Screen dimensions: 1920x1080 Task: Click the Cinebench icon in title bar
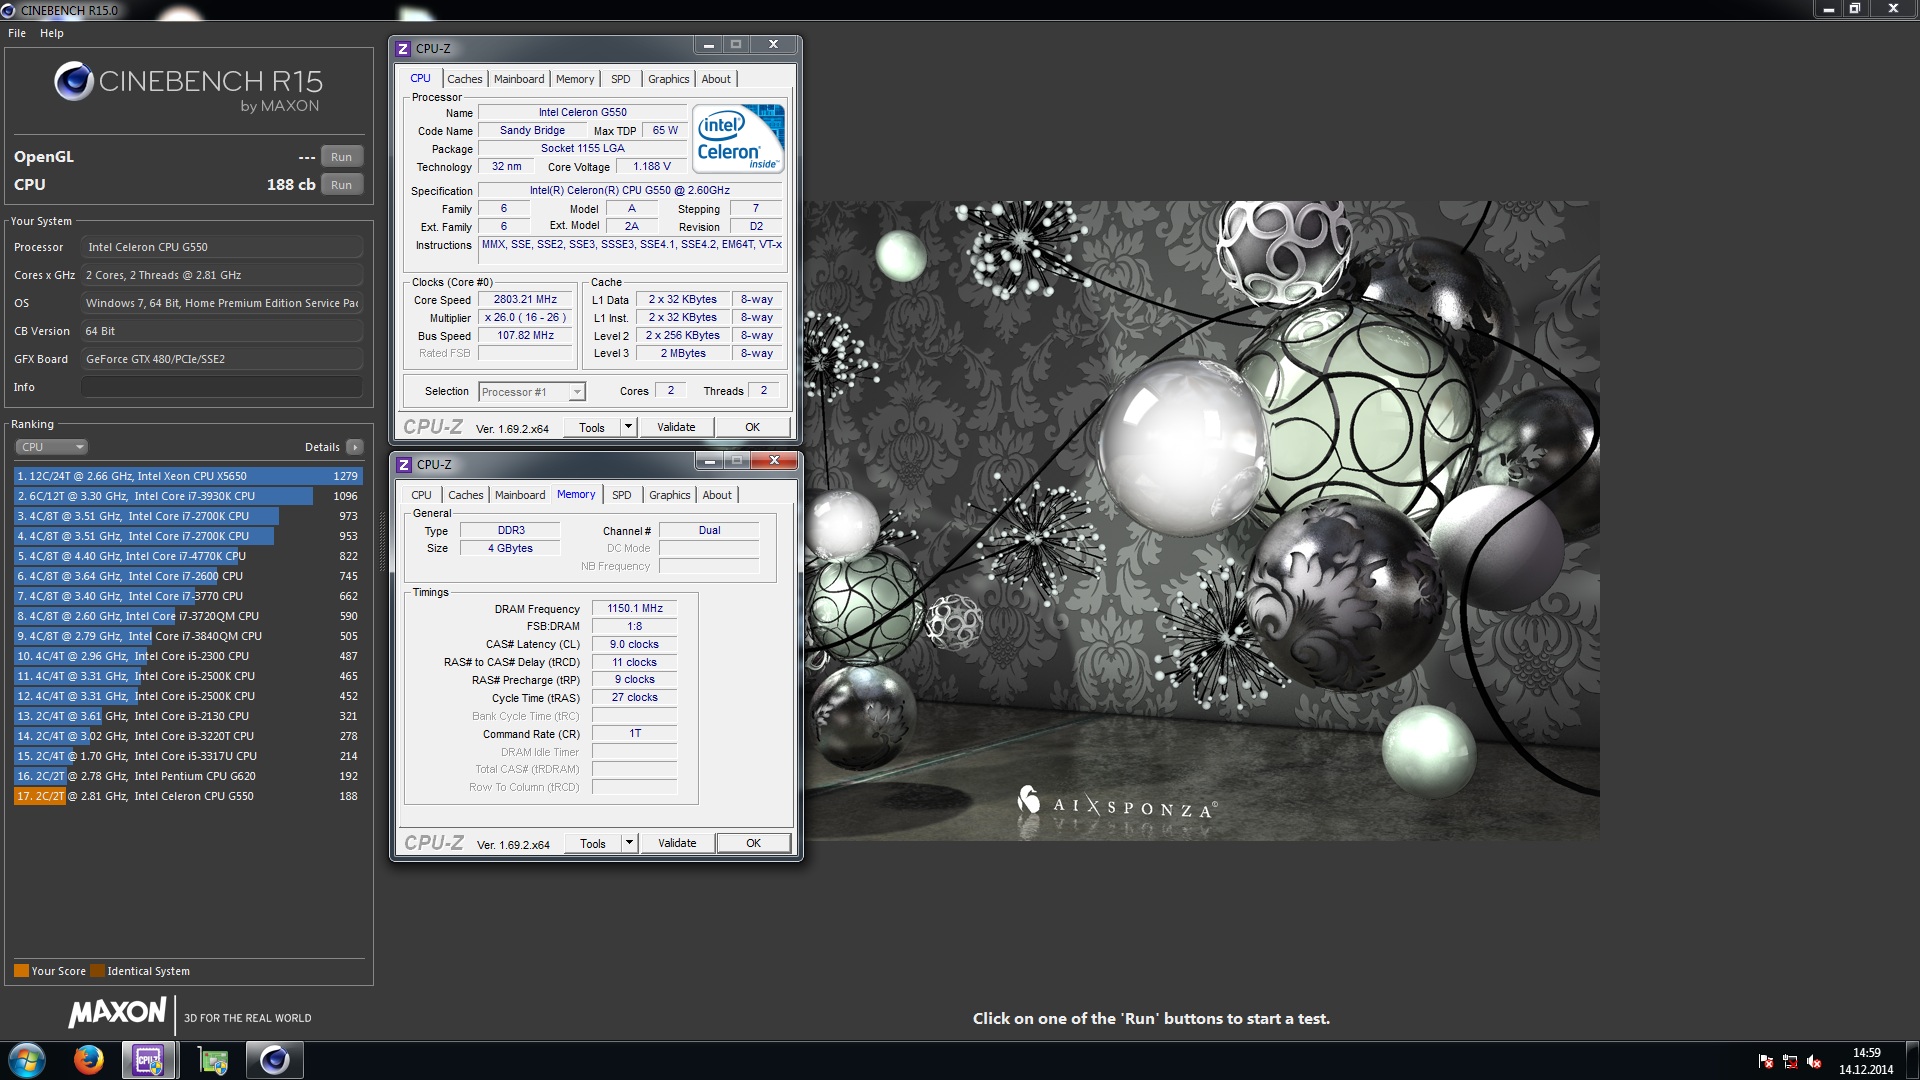point(9,10)
